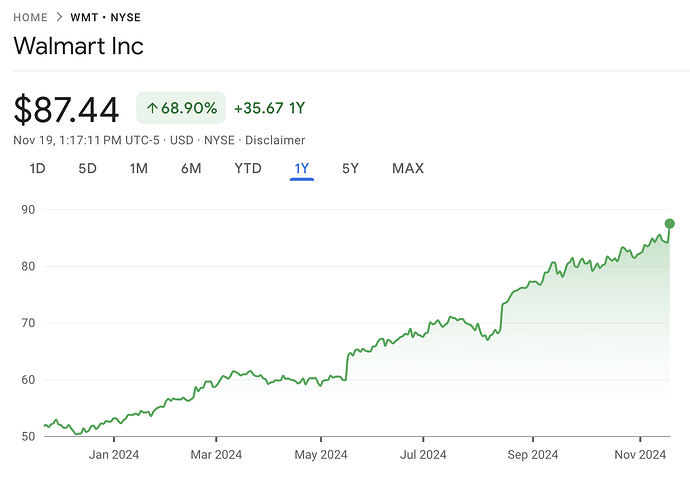
Task: Click the Sep 2024 axis label
Action: coord(532,455)
